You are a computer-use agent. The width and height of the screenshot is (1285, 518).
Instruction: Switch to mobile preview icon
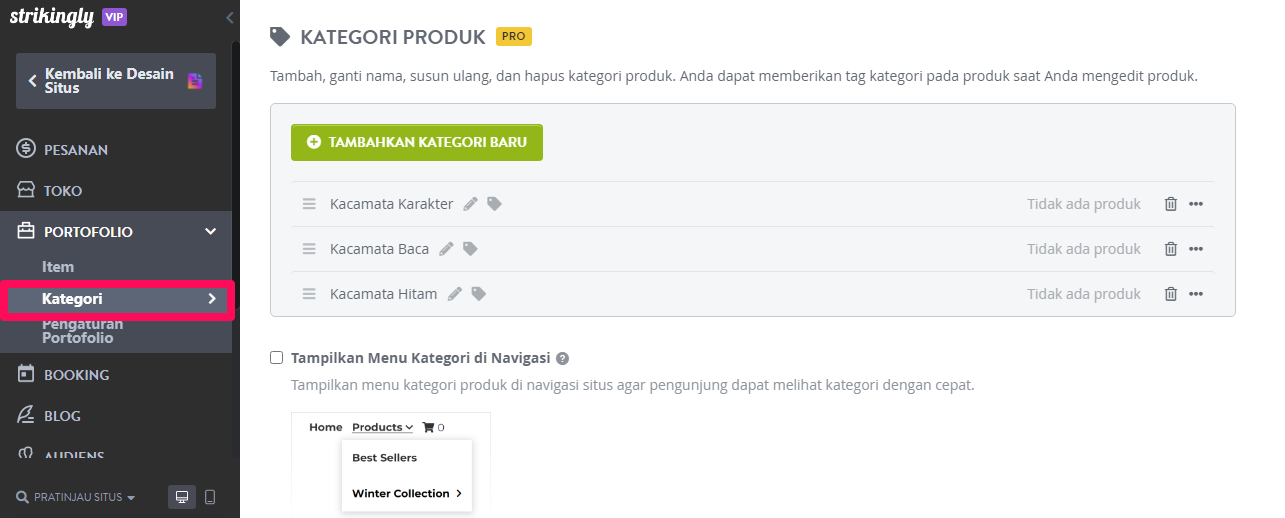210,497
